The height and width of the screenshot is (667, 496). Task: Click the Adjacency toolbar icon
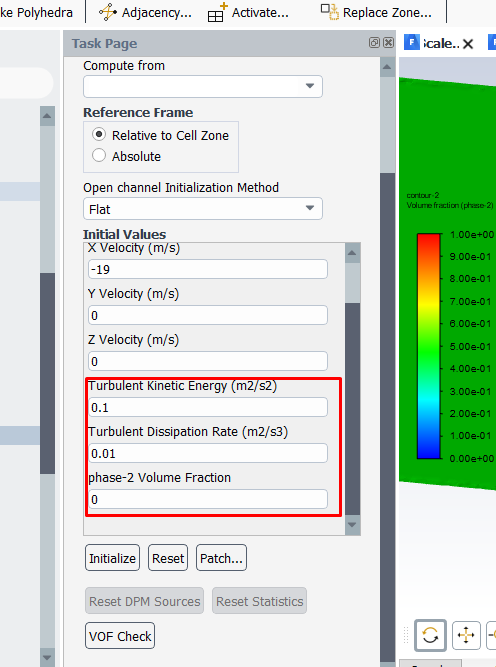pos(108,13)
